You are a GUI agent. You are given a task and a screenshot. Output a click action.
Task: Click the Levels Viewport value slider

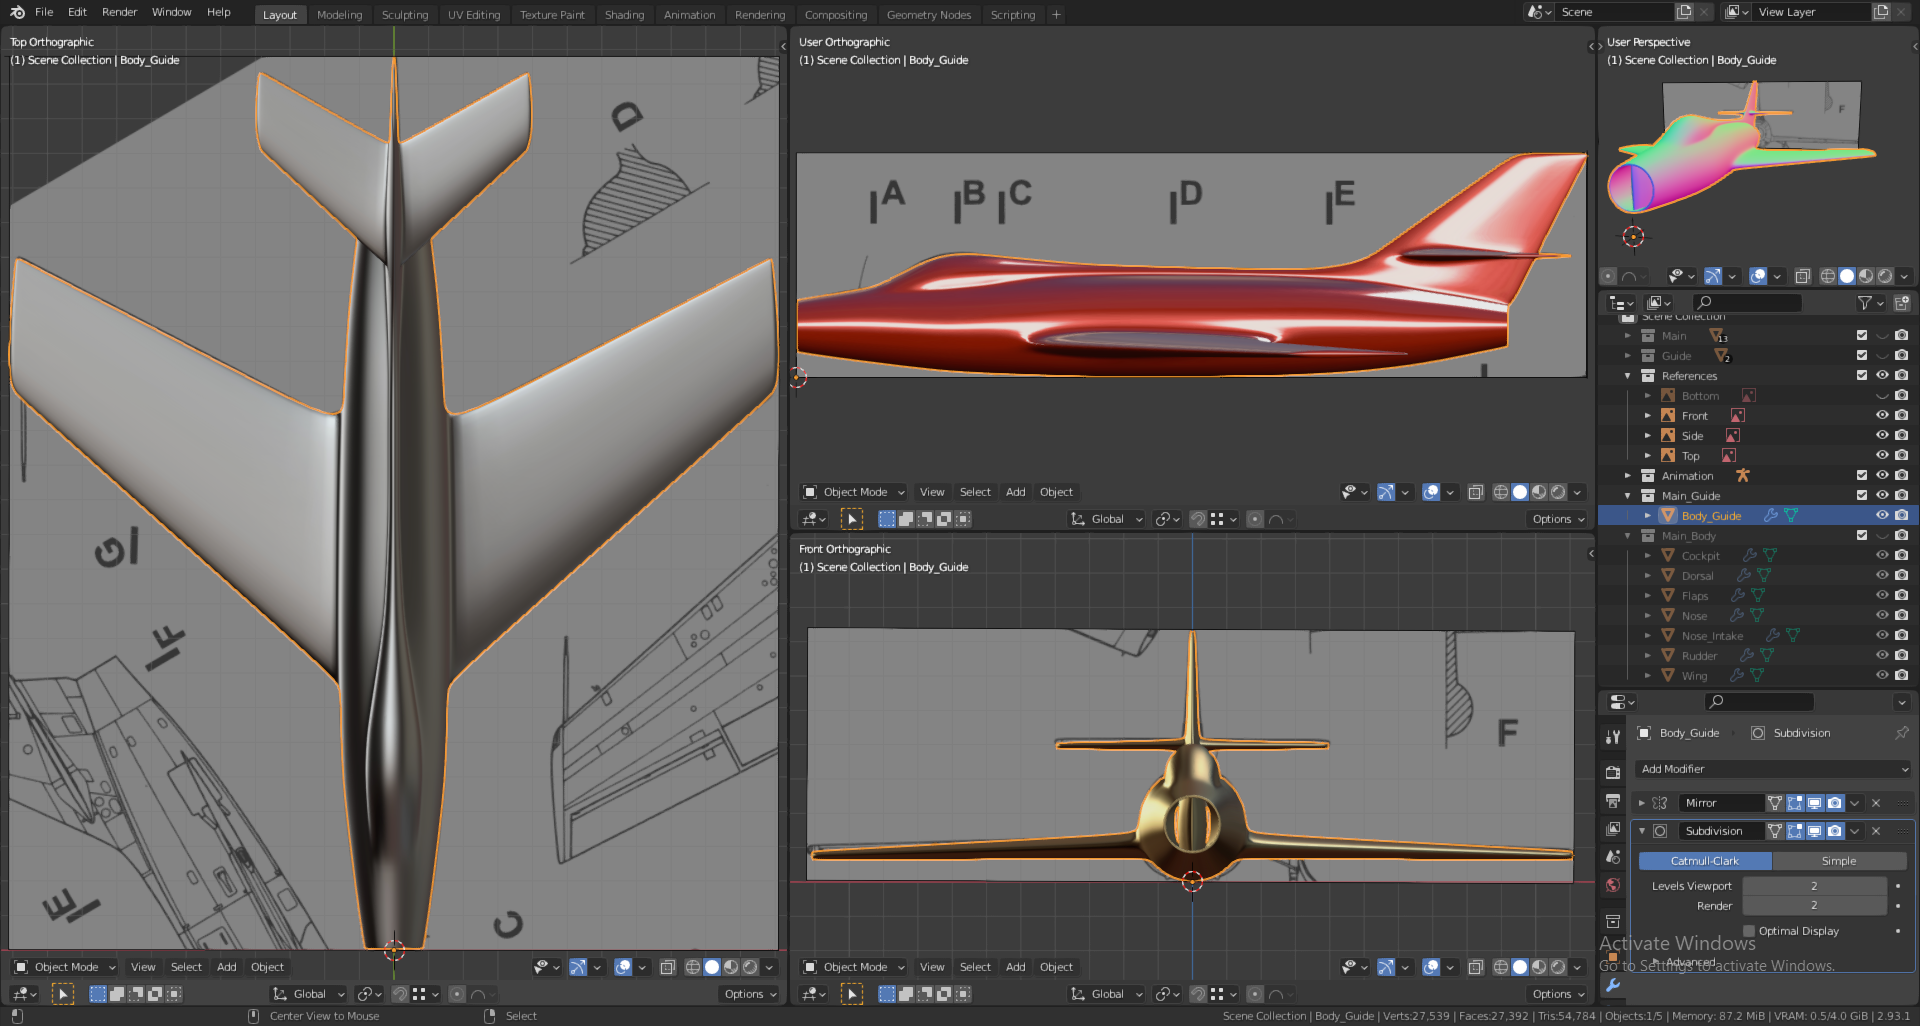1814,886
